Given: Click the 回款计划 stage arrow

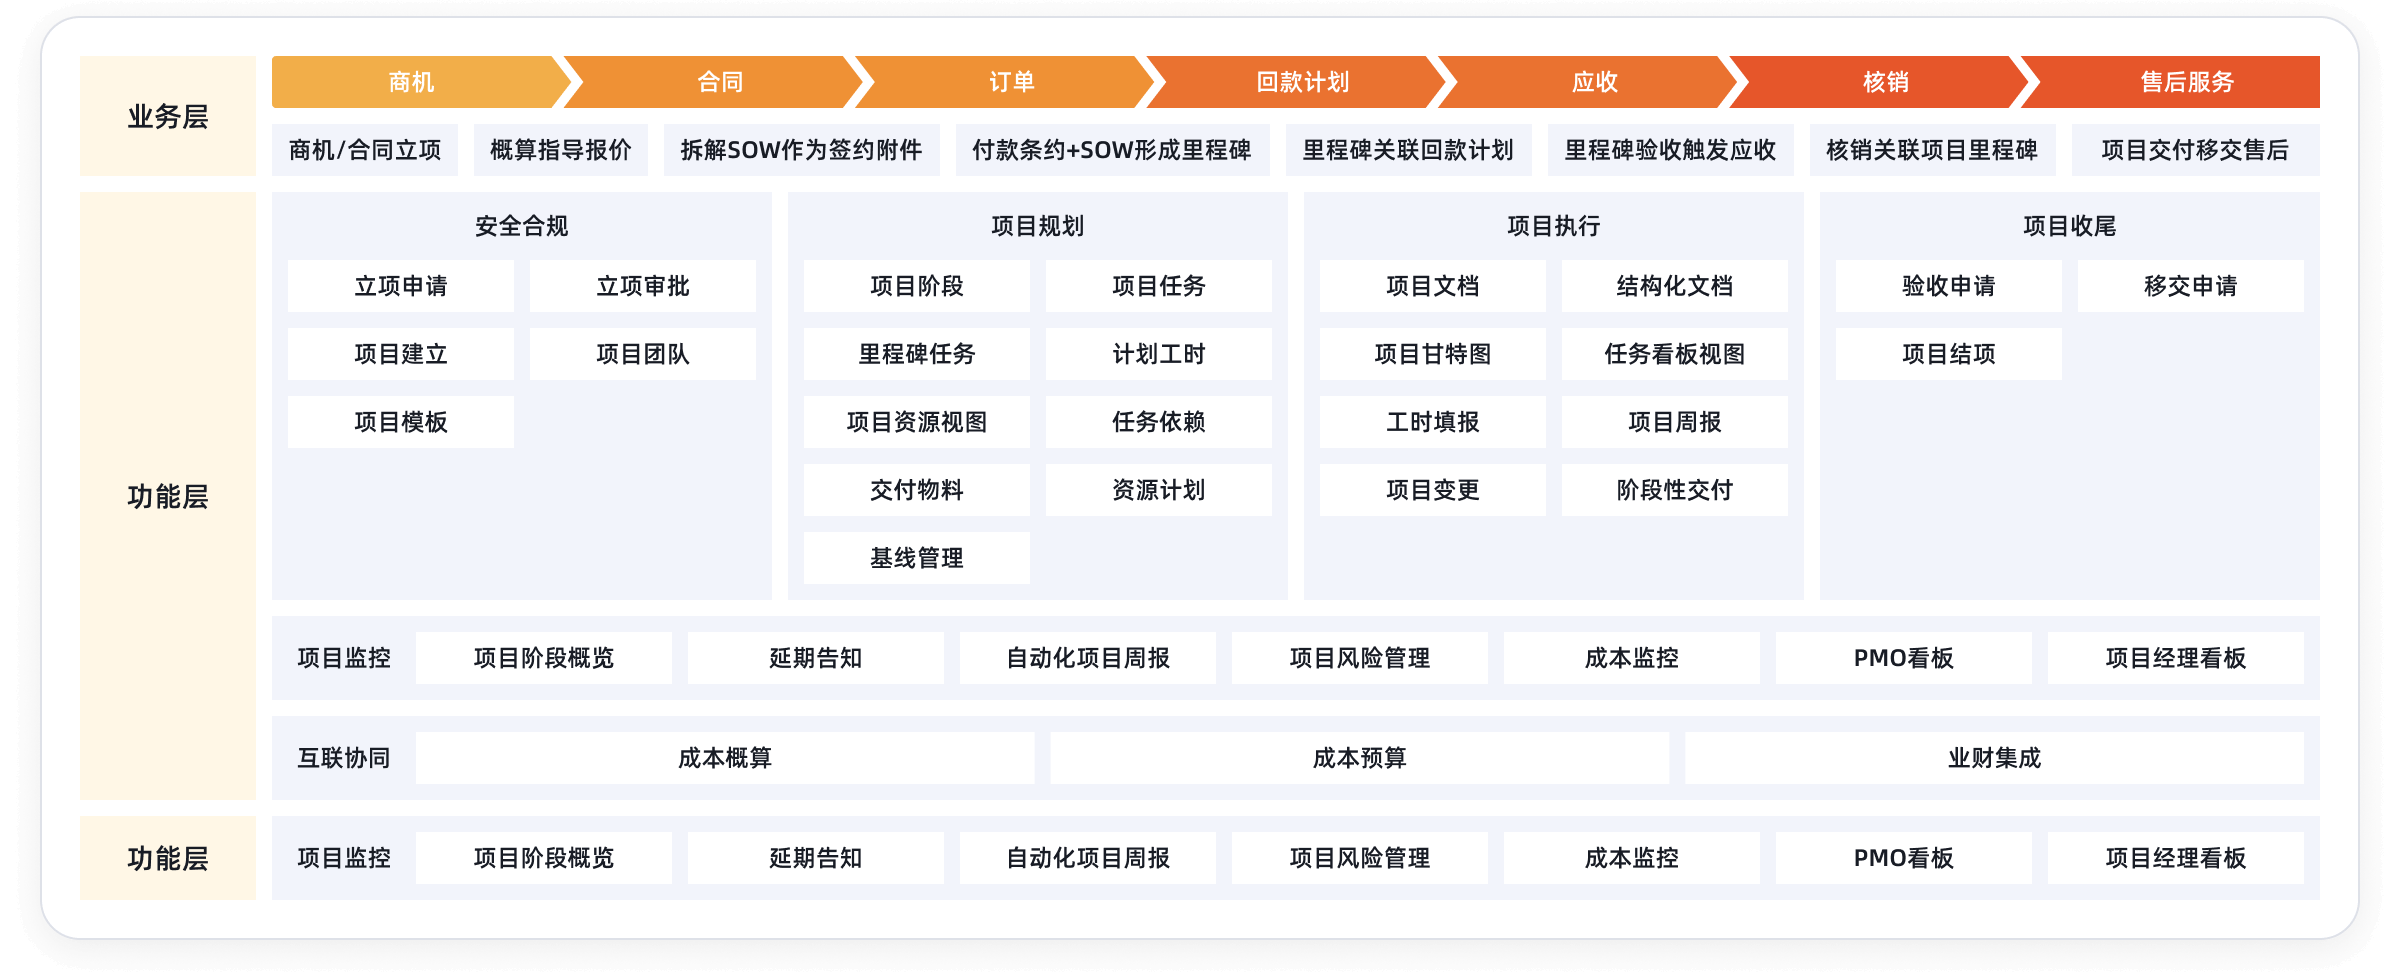Looking at the screenshot, I should pos(1300,82).
